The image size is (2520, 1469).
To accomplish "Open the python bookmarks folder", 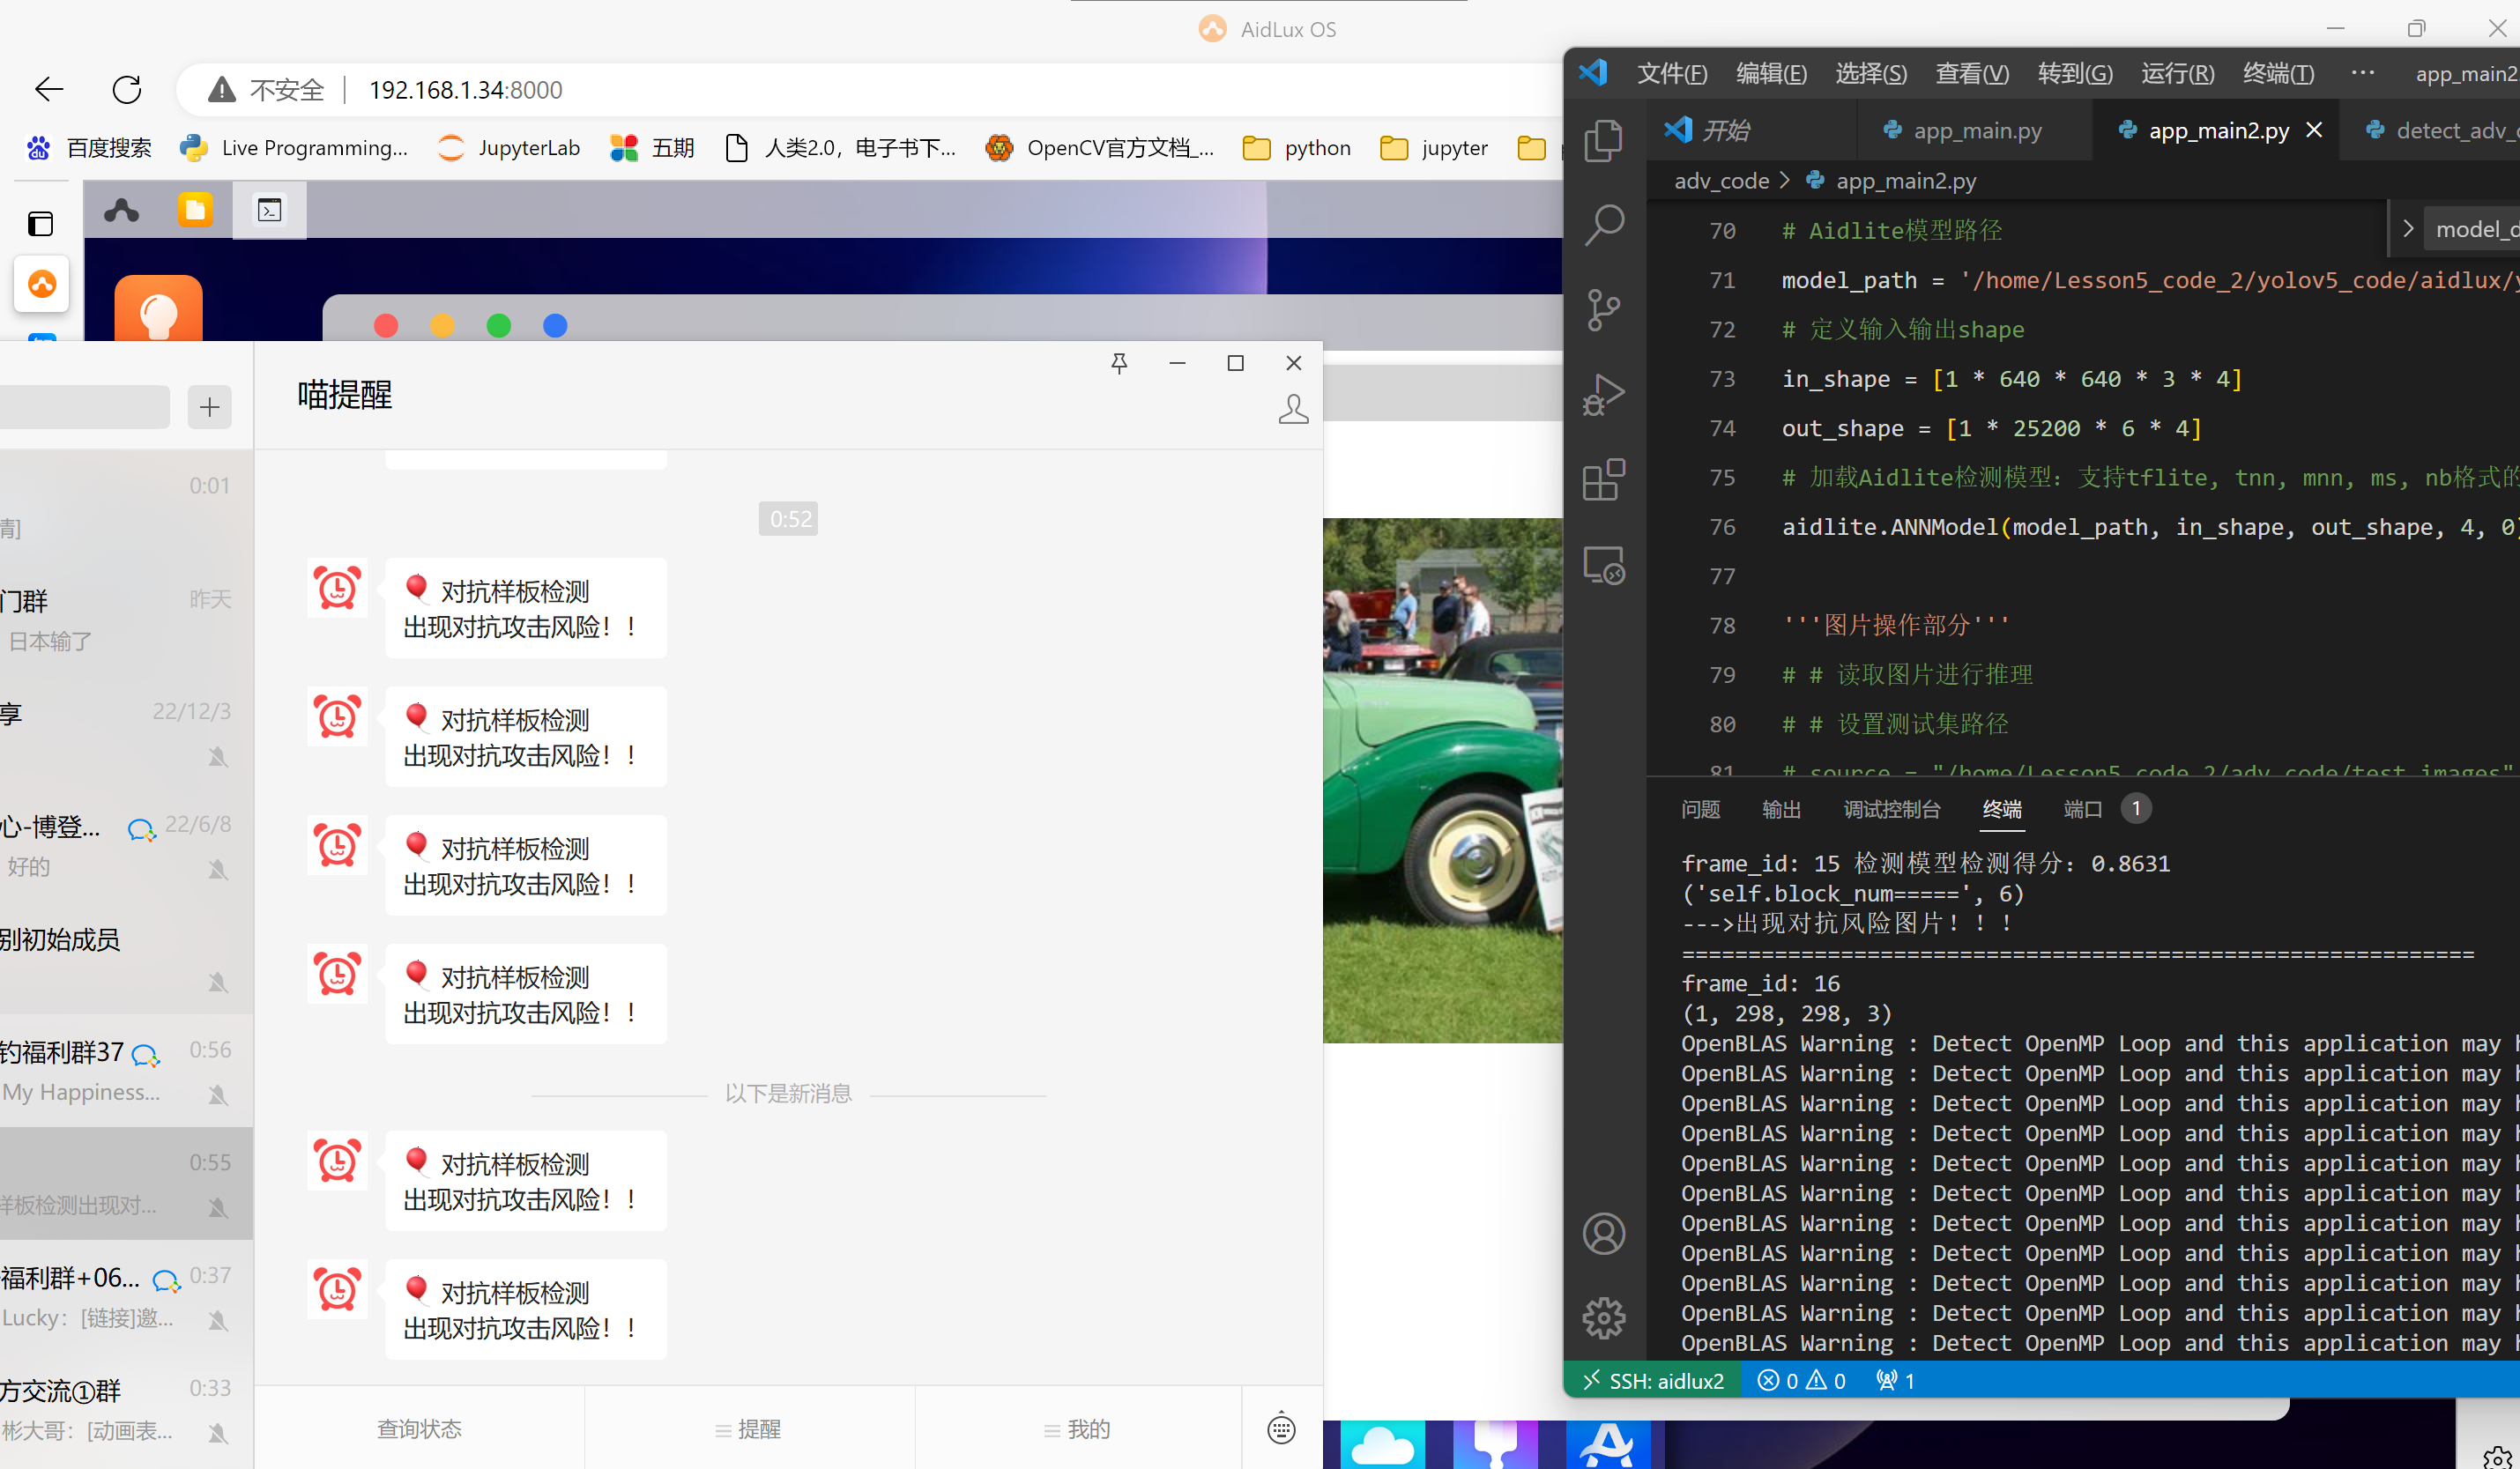I will (1296, 148).
